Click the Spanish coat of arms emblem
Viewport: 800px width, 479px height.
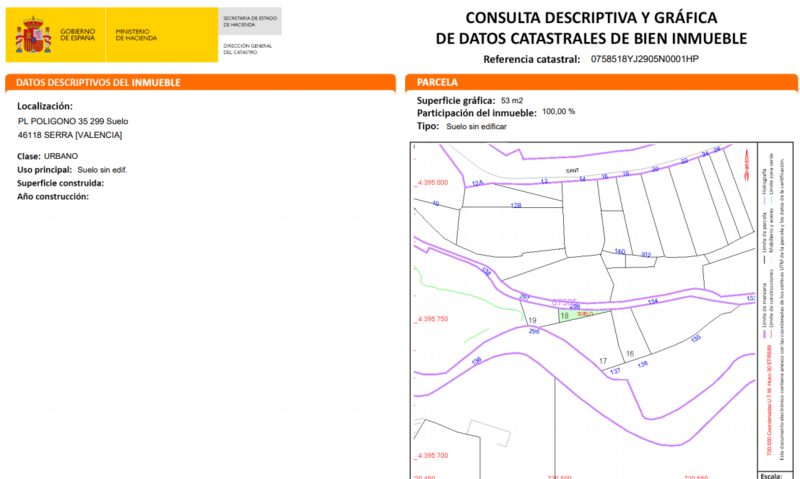pos(33,35)
